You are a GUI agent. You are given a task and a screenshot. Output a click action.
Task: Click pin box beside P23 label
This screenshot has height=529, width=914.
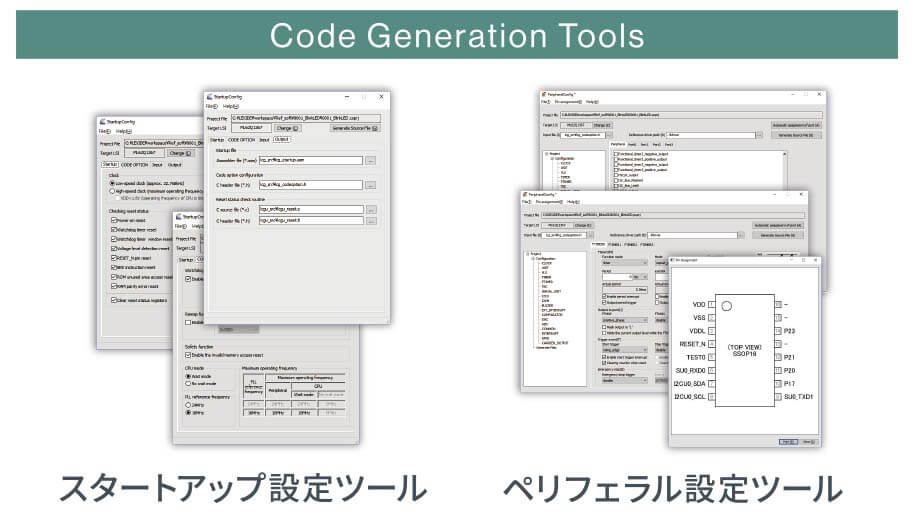tap(778, 331)
